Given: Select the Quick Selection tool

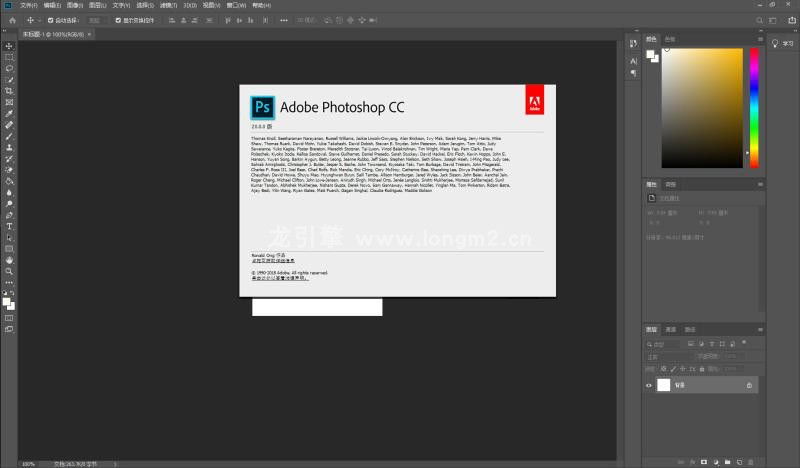Looking at the screenshot, I should click(9, 80).
